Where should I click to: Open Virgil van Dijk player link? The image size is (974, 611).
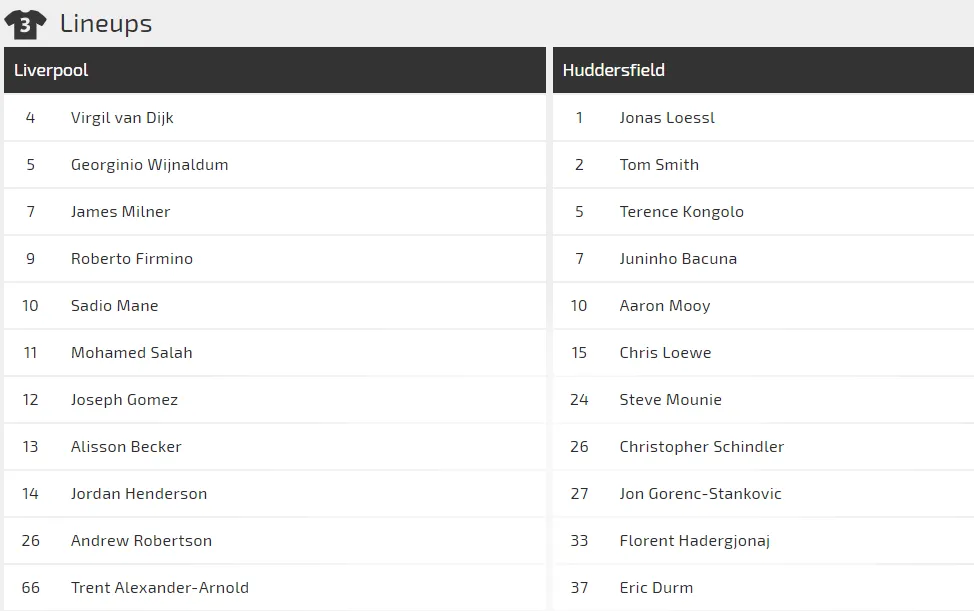tap(122, 118)
